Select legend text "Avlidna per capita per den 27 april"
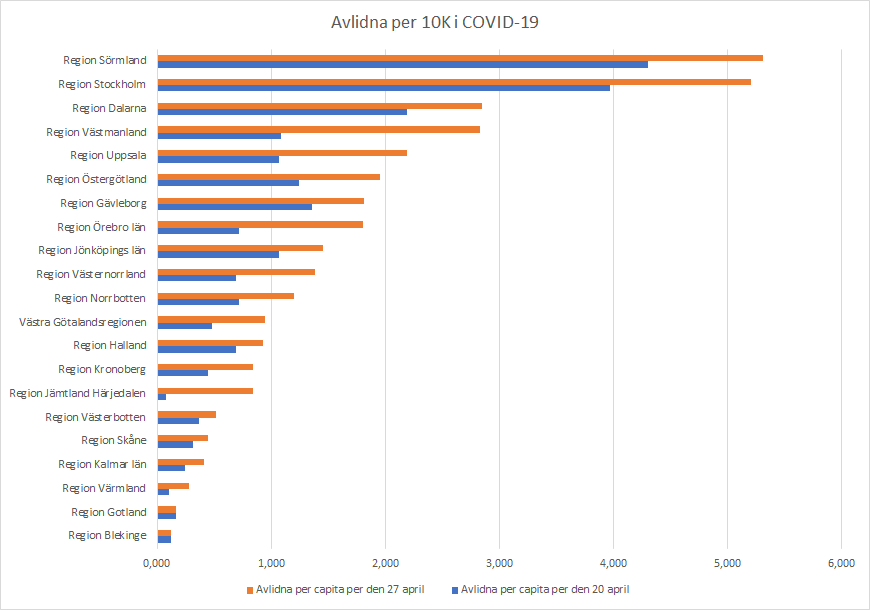Image resolution: width=870 pixels, height=610 pixels. (340, 589)
